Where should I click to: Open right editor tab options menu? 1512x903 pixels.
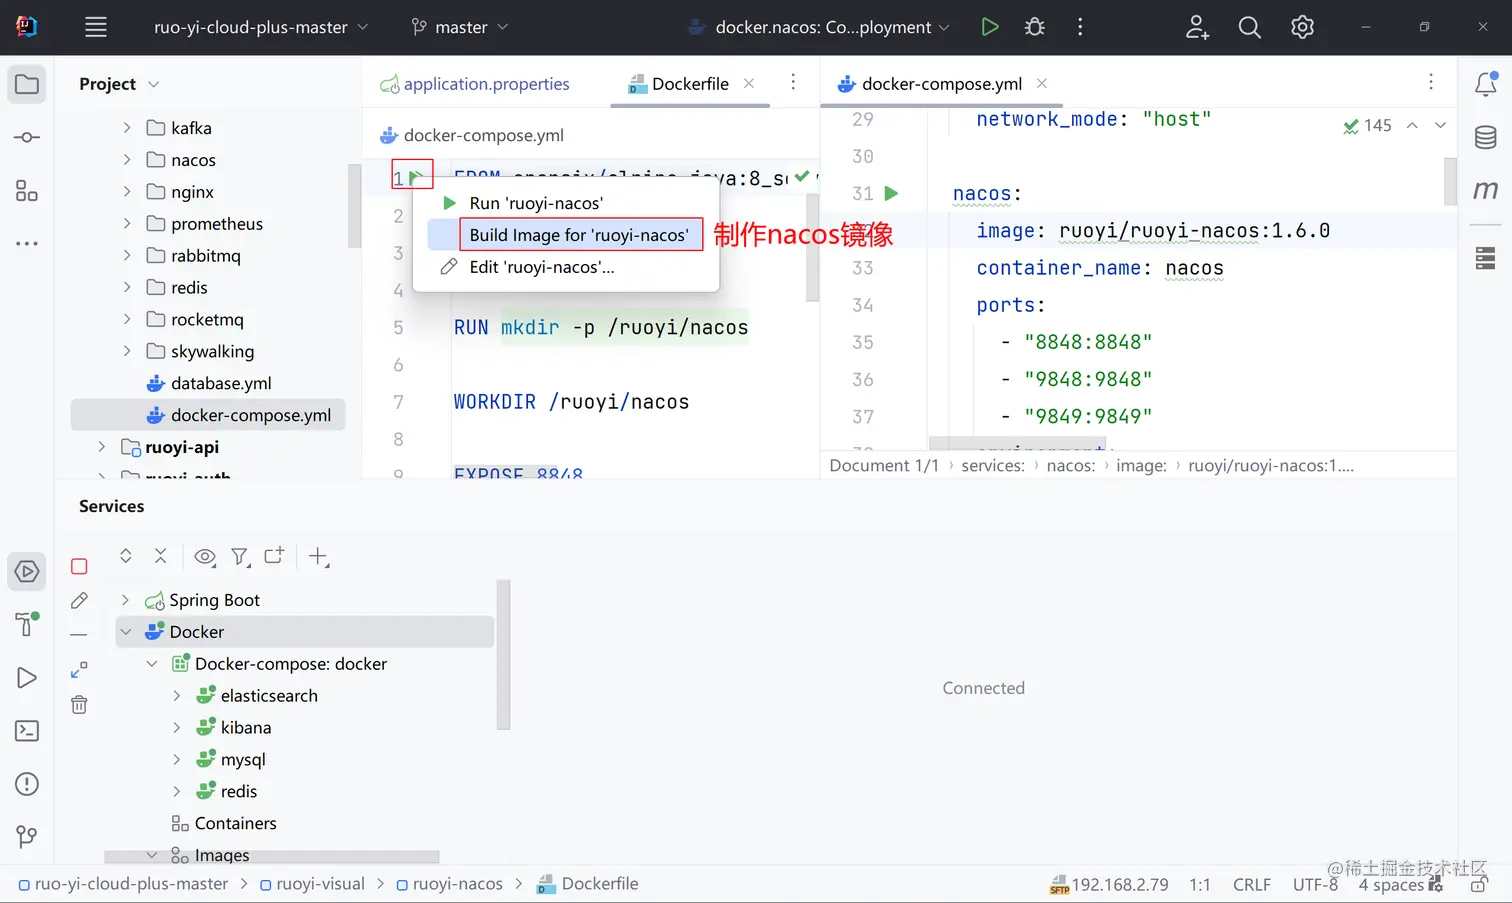1431,82
